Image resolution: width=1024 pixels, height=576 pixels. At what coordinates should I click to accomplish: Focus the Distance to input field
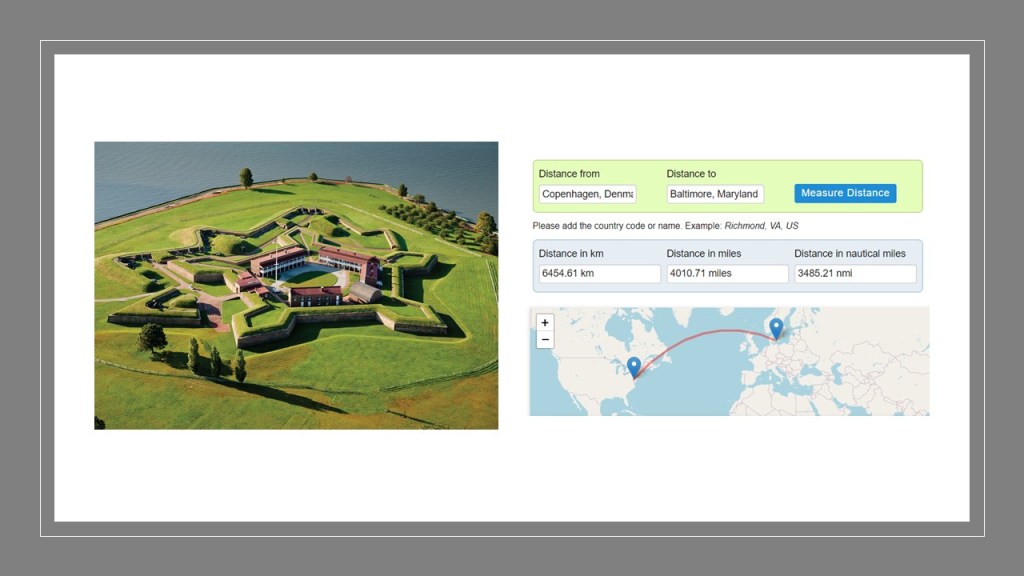(715, 194)
